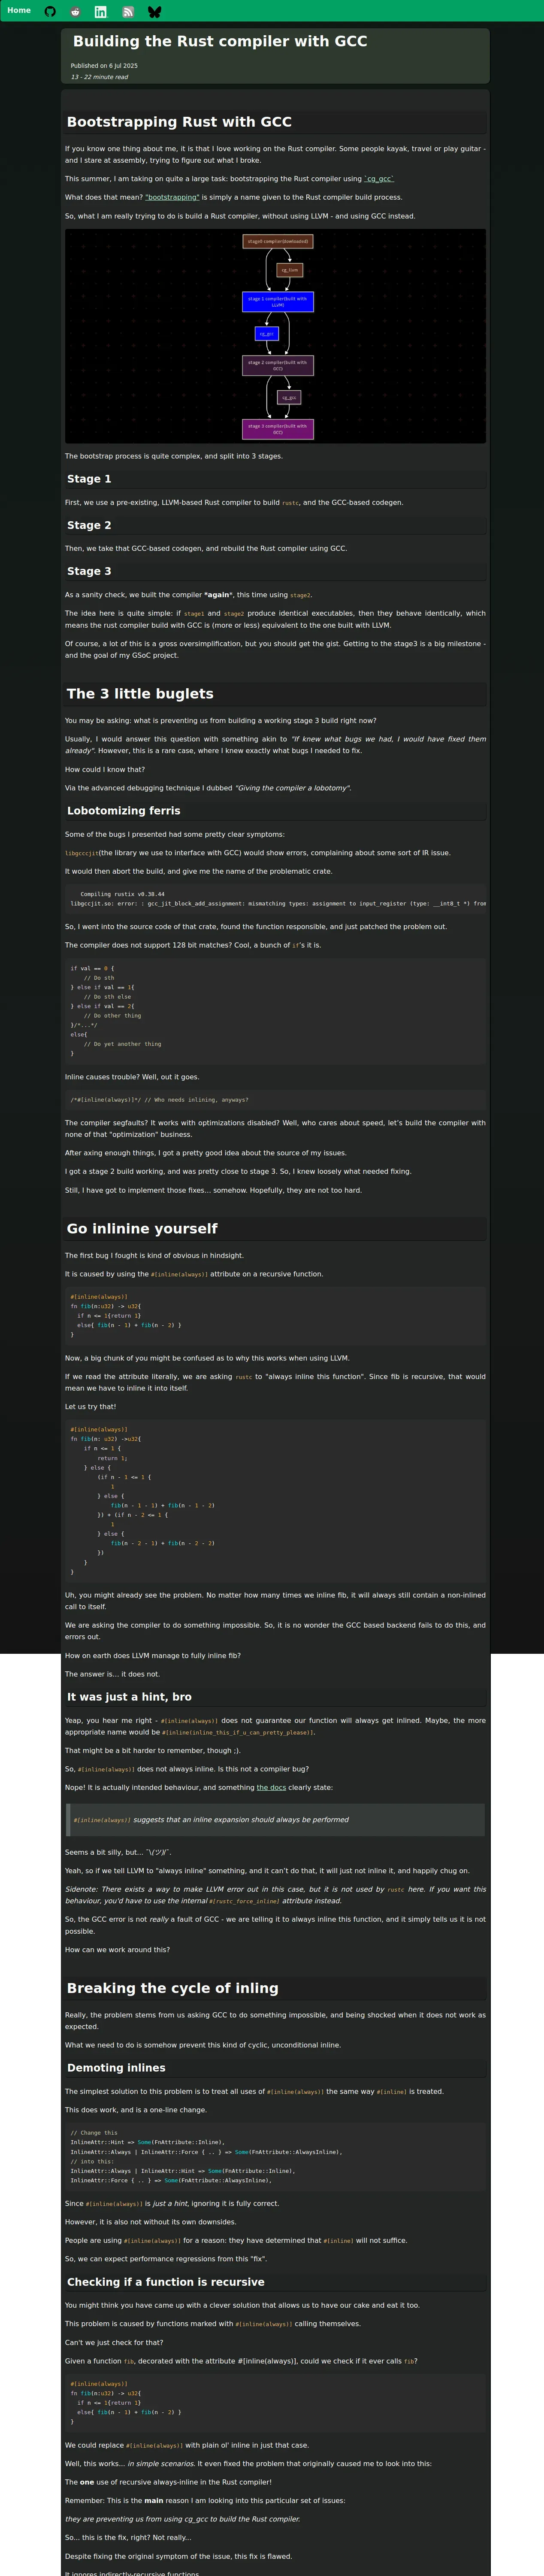544x2576 pixels.
Task: Click the magenta "stage 3 compiler(built with GCC)" node
Action: tap(278, 429)
